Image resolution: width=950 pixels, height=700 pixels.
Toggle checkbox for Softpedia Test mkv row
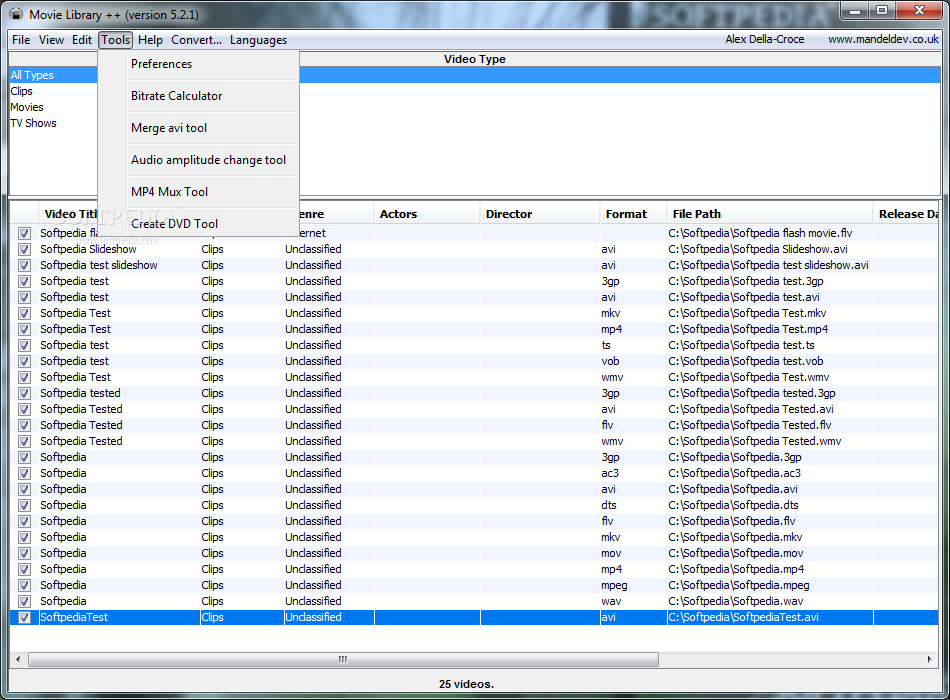(24, 313)
